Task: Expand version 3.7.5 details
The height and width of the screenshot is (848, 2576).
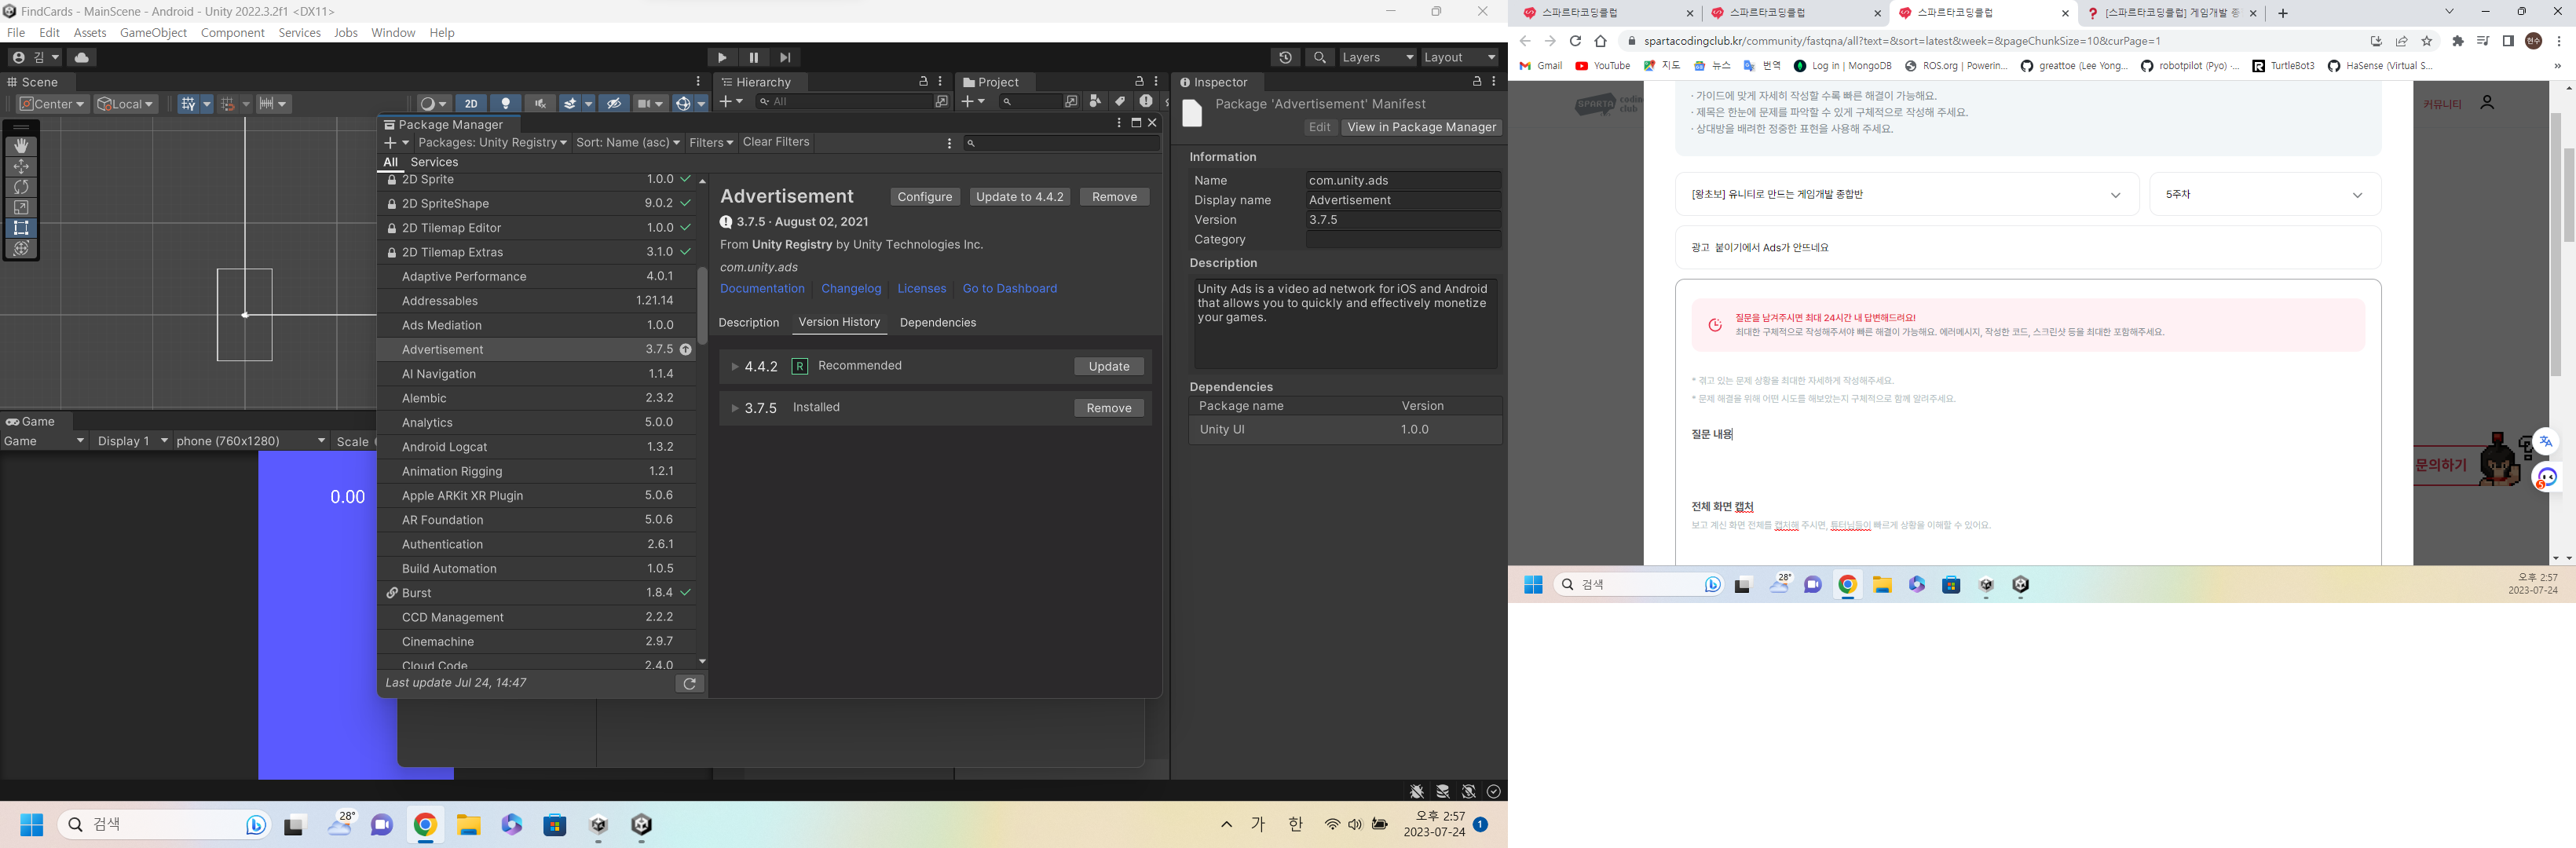Action: [735, 409]
